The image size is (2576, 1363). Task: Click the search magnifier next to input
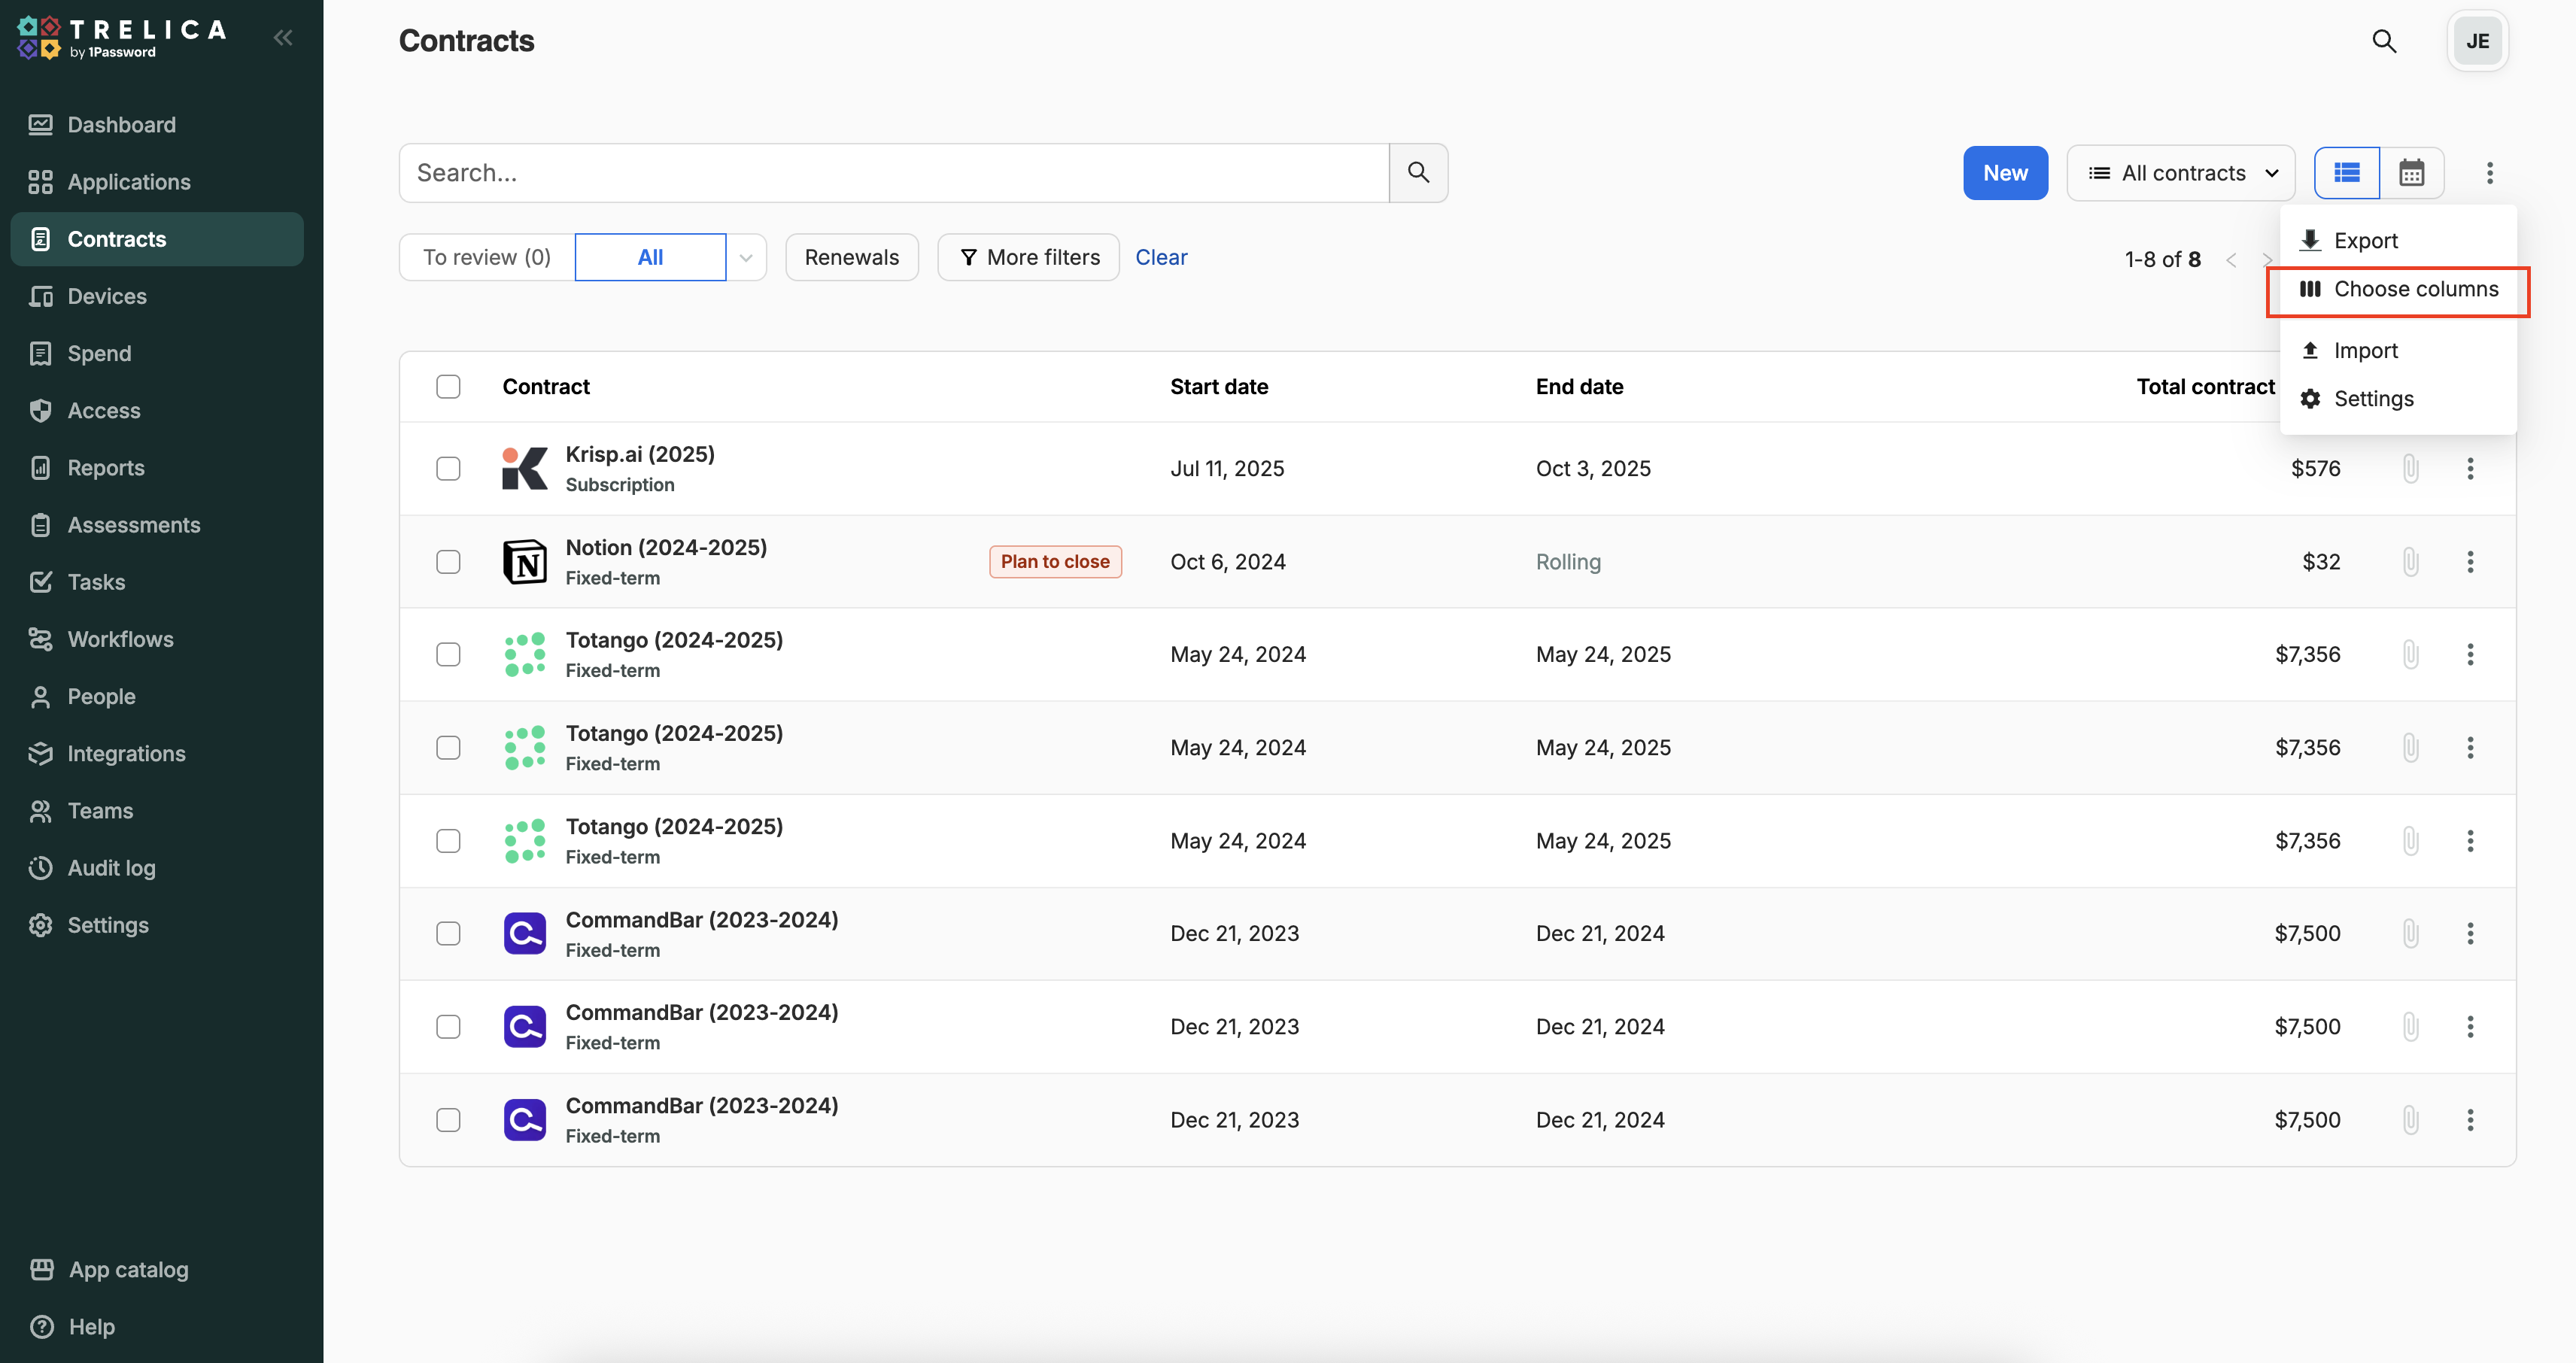pos(1417,173)
